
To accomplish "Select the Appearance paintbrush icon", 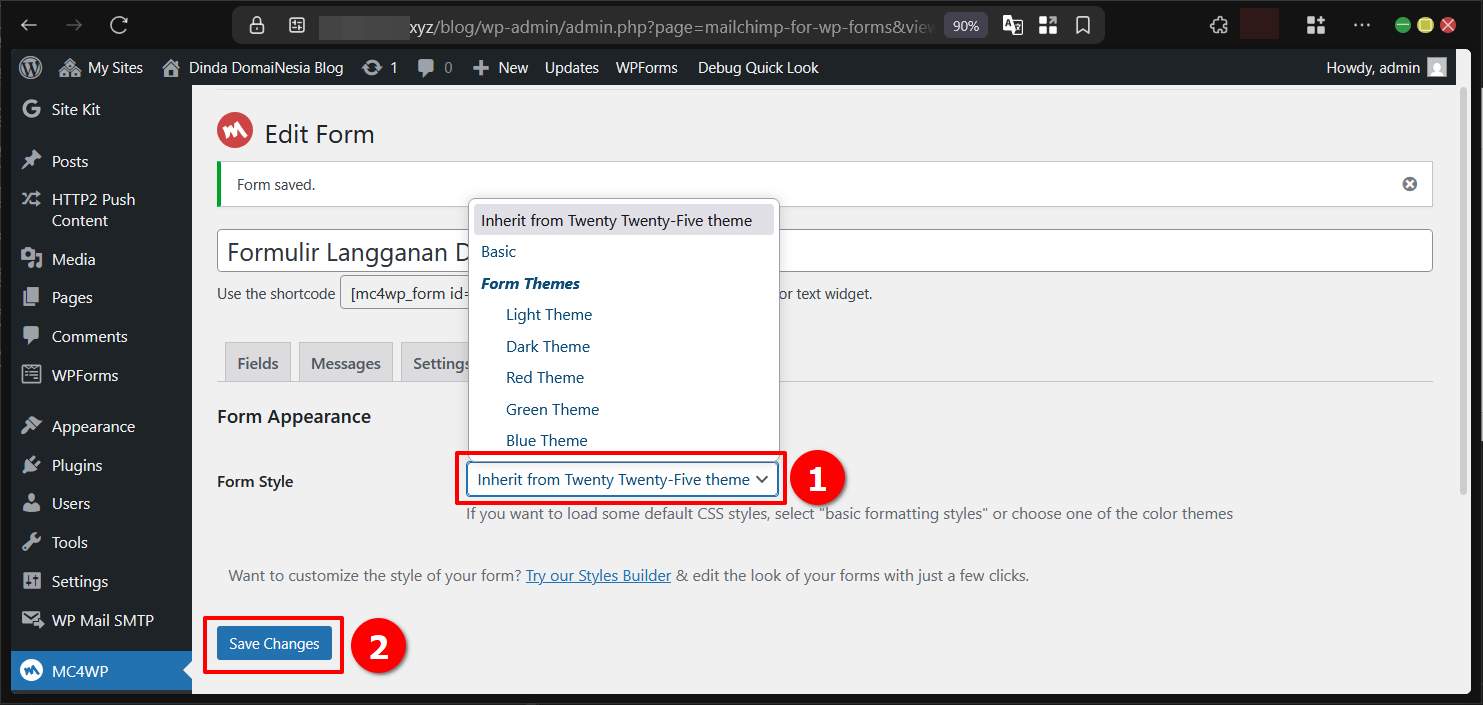I will tap(31, 425).
